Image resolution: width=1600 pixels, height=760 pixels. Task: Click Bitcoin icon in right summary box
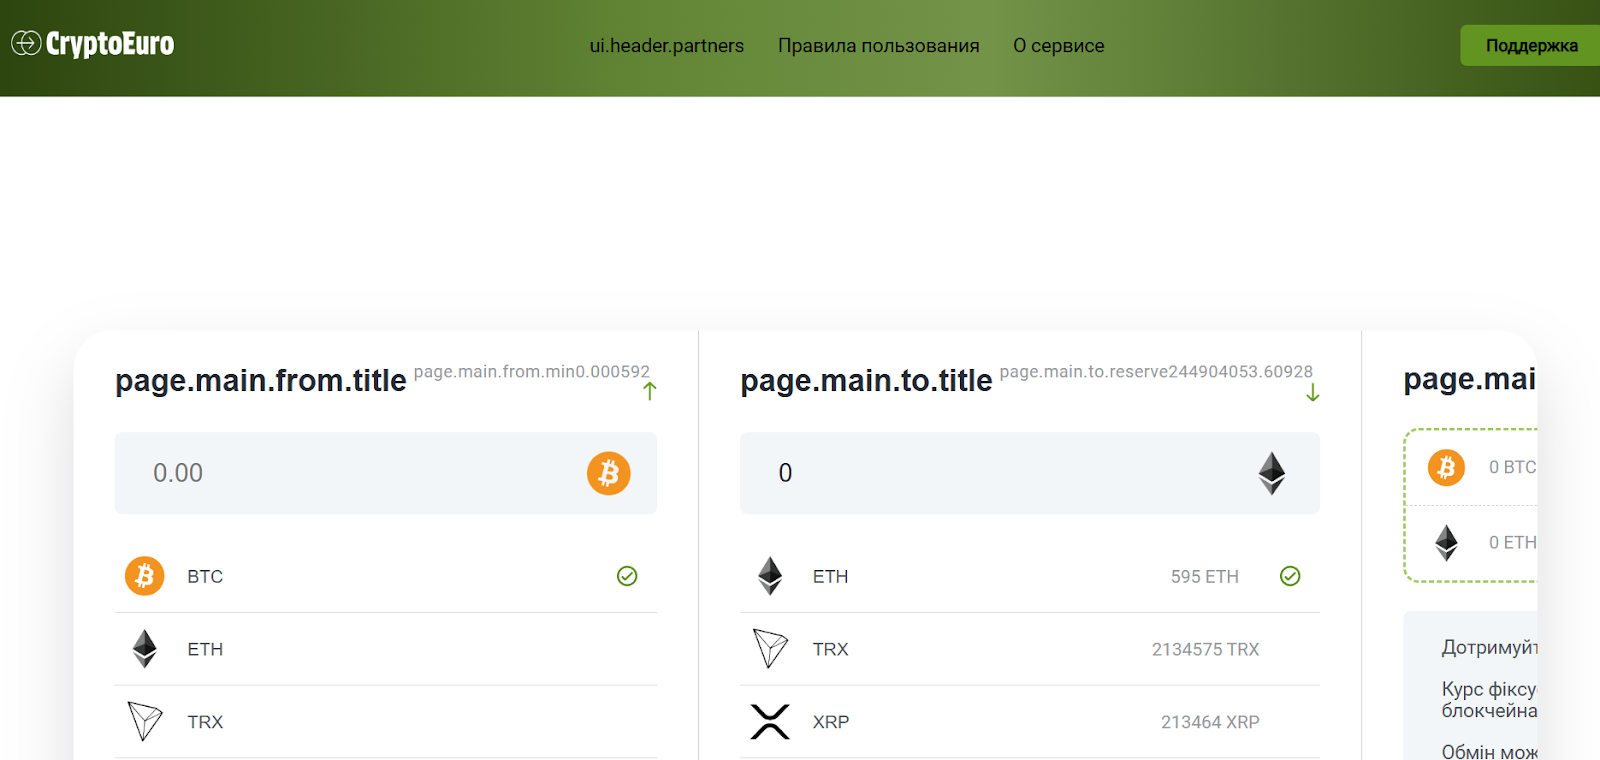(x=1446, y=467)
